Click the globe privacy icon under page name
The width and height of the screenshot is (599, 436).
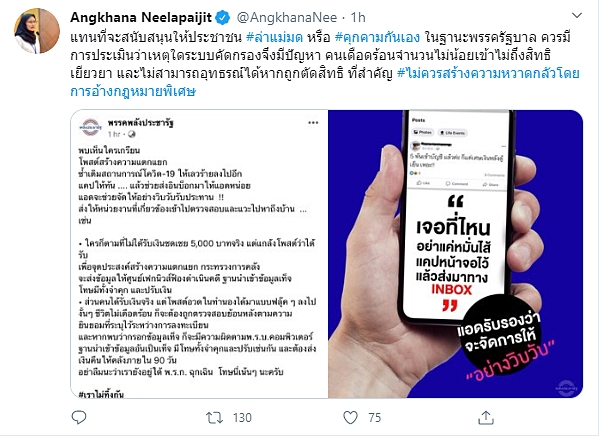click(x=131, y=134)
